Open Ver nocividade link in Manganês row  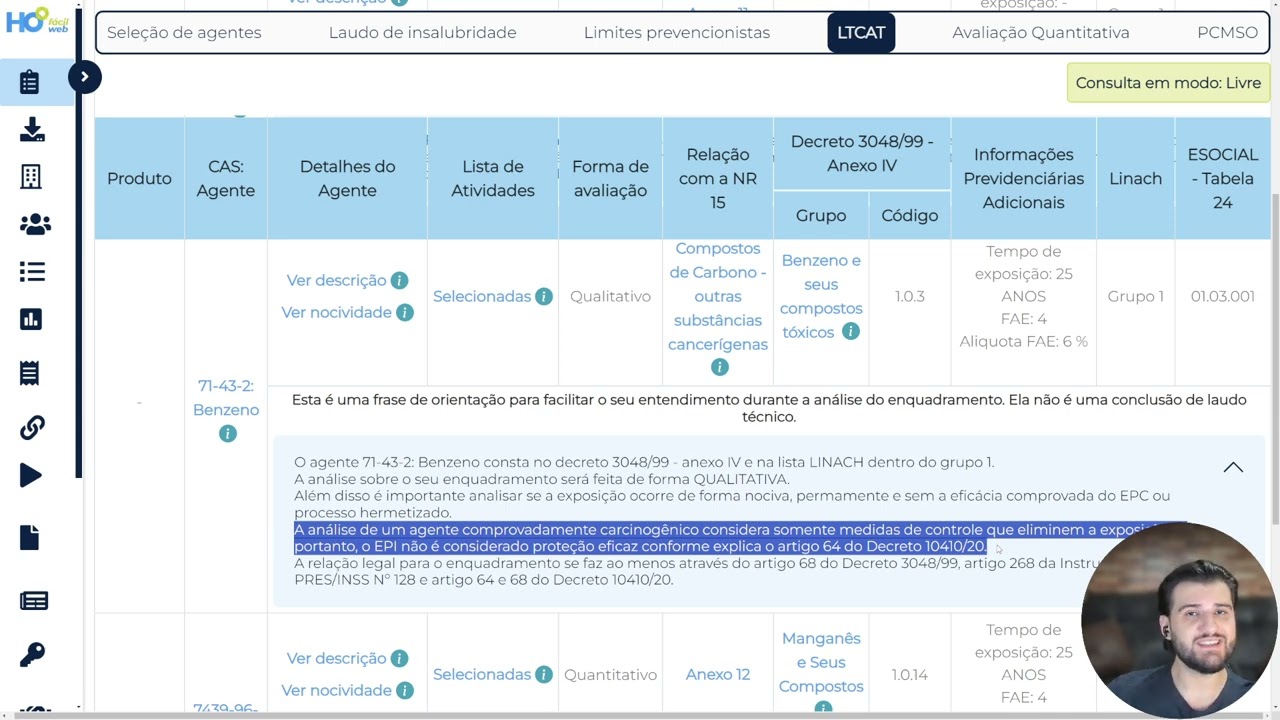336,691
